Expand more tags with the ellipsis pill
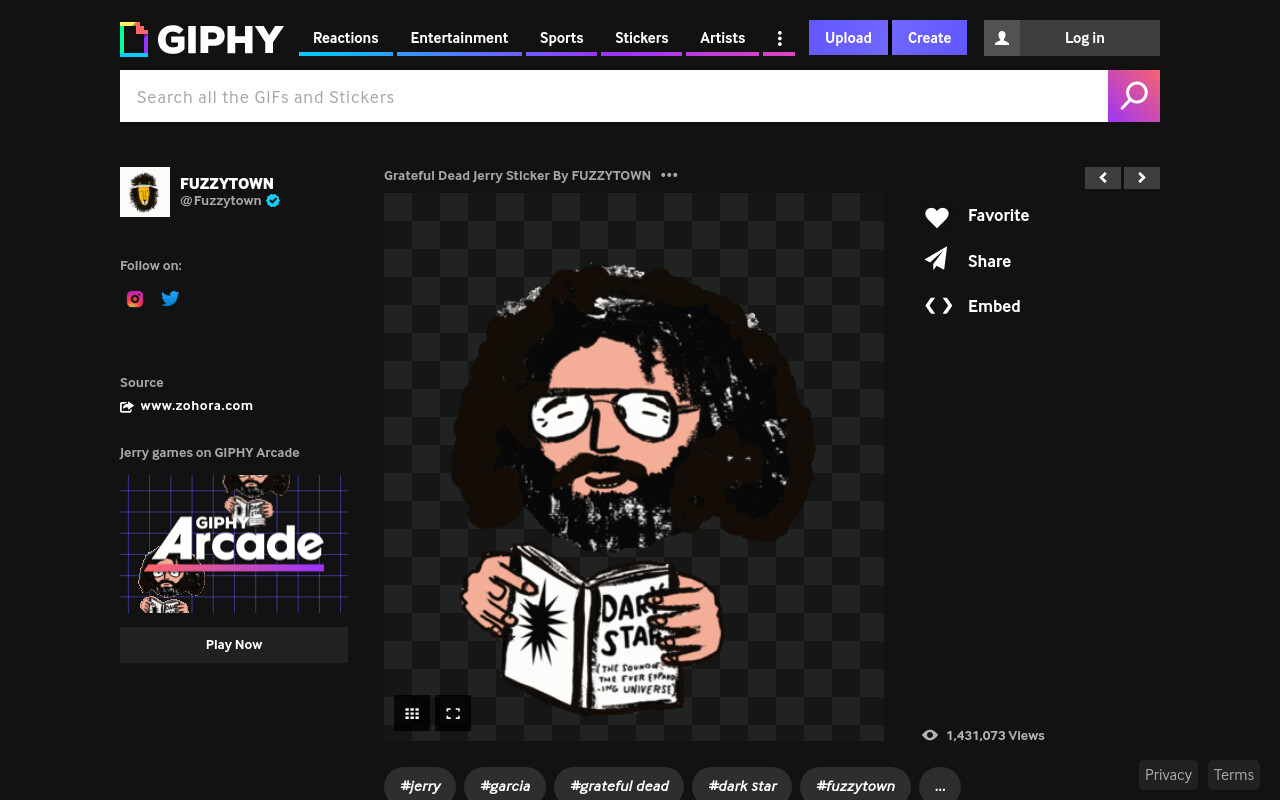Viewport: 1280px width, 800px height. 940,786
